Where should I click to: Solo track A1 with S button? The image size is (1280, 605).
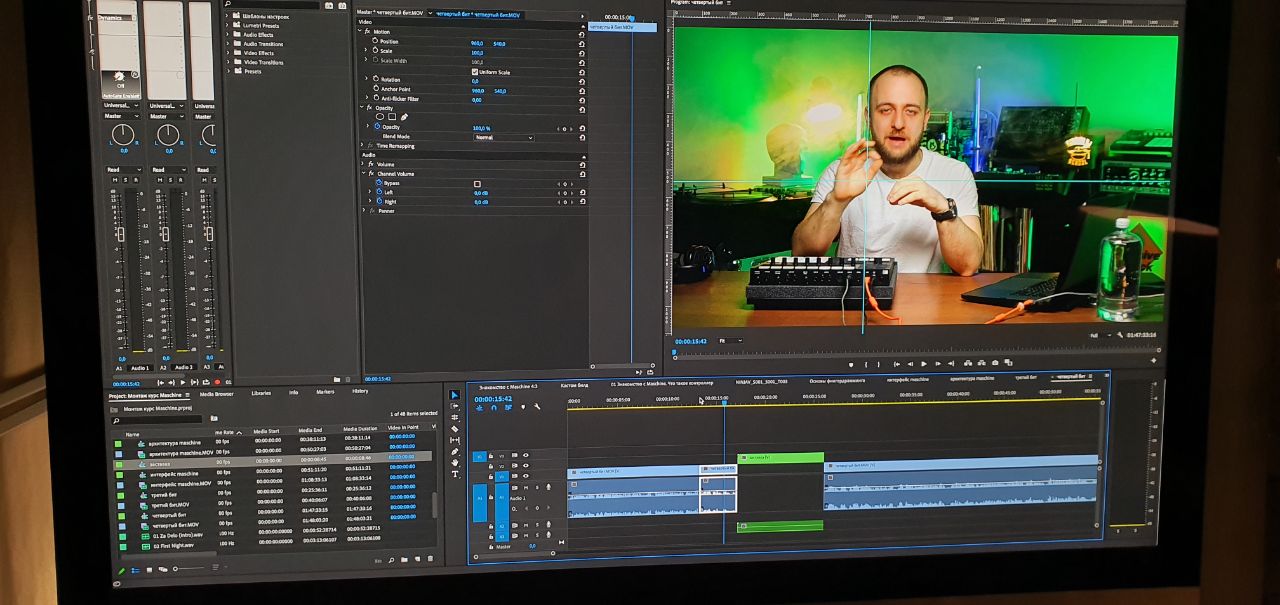[x=537, y=487]
